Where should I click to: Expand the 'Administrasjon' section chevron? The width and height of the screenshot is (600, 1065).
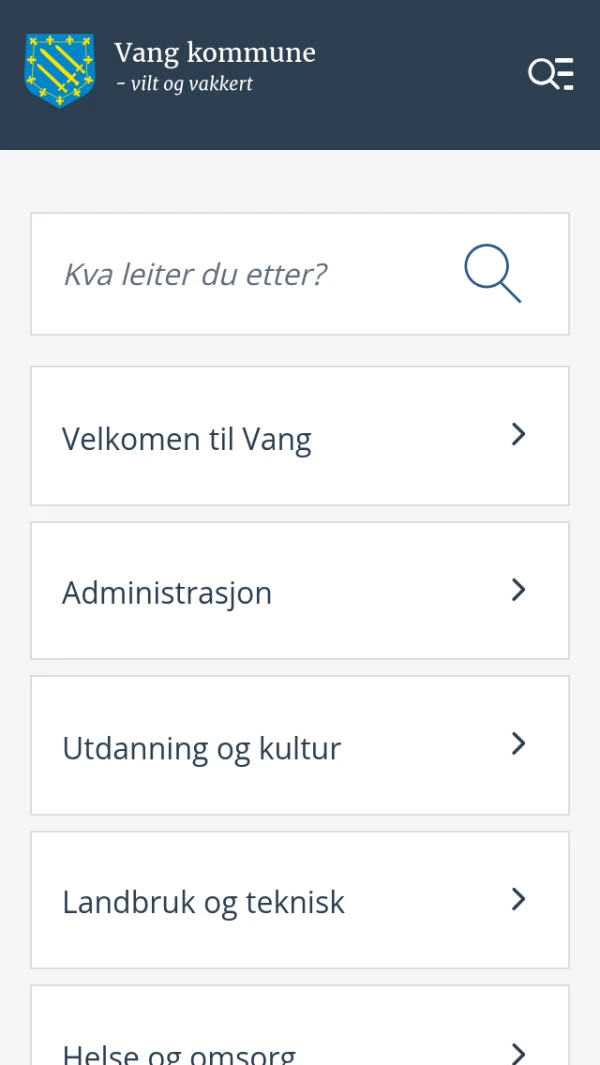(x=518, y=590)
